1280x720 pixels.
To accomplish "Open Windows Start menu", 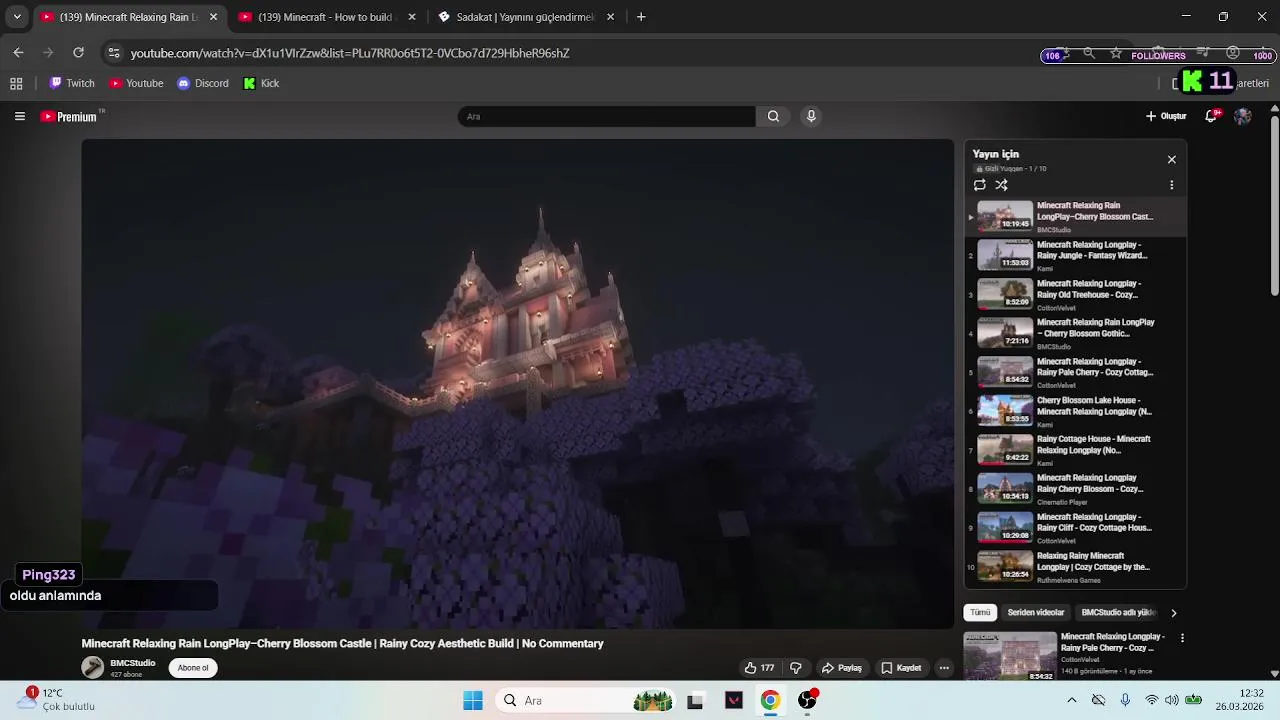I will [x=473, y=701].
